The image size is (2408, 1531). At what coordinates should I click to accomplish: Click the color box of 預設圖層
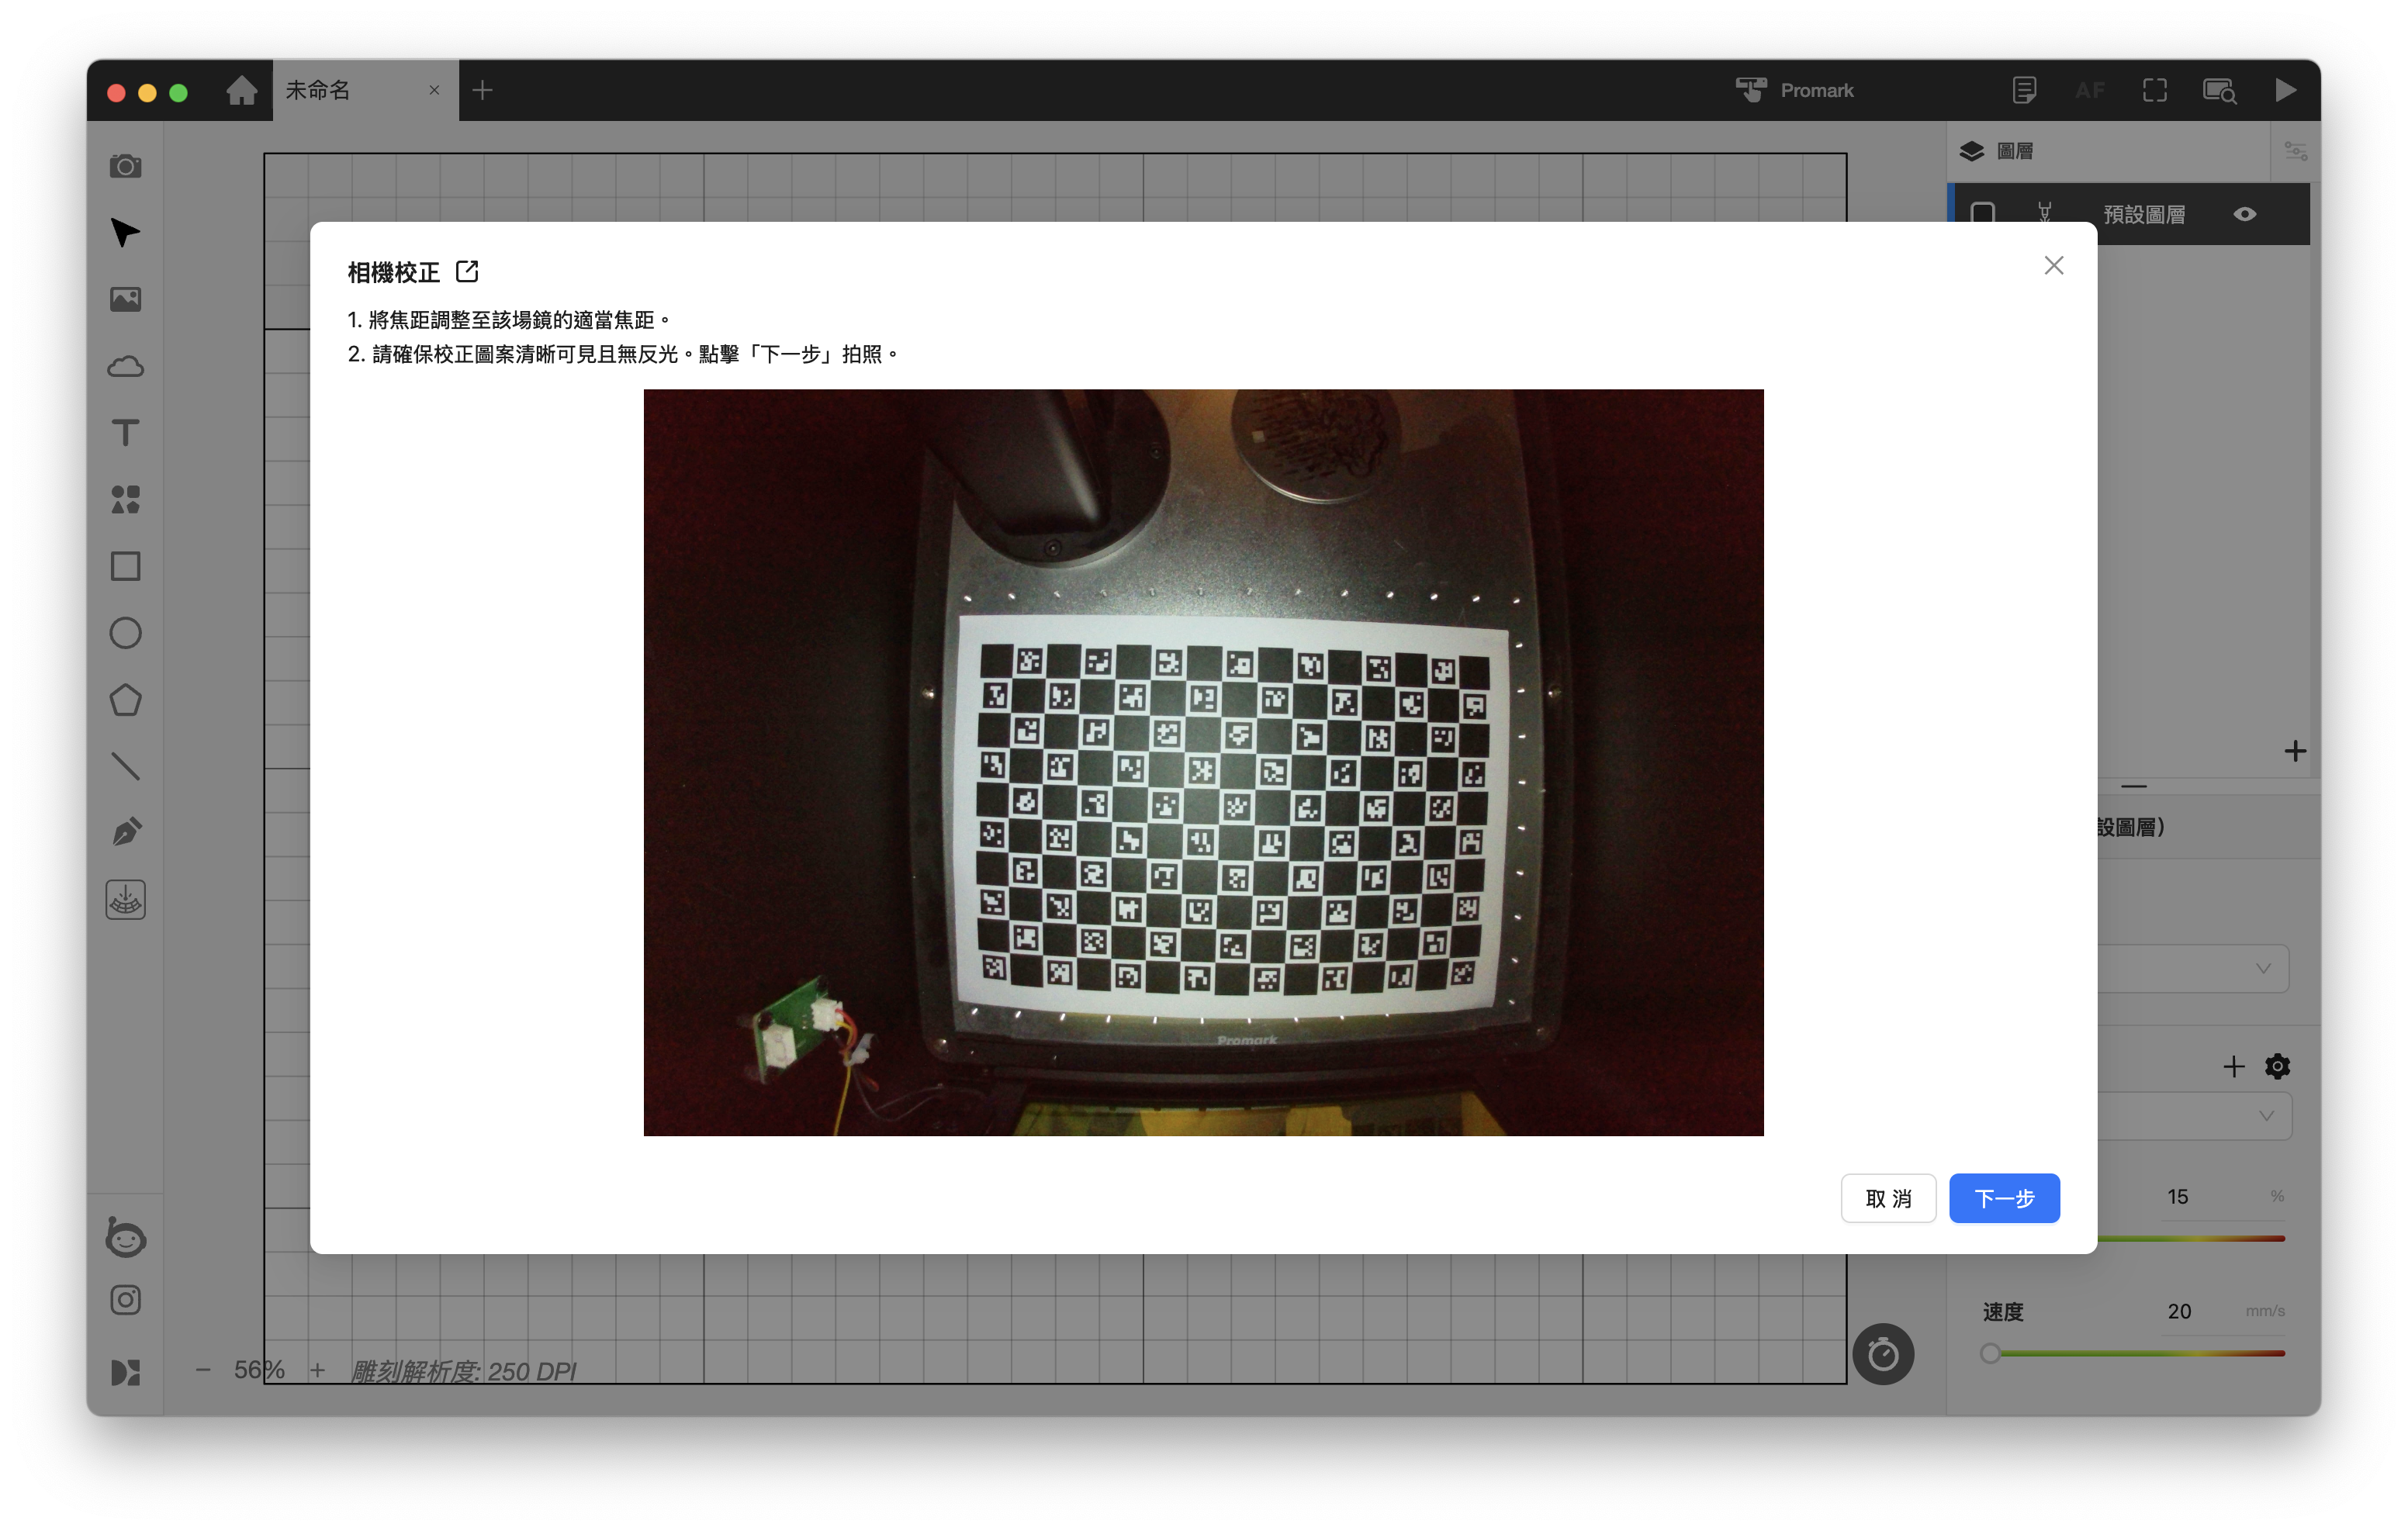pos(1982,214)
